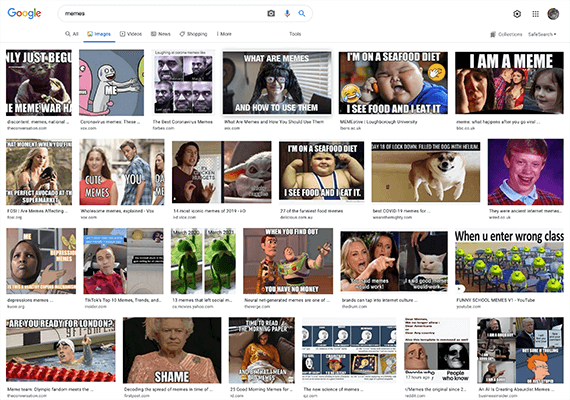Viewport: 570px width, 400px height.
Task: Open the Best Coronavirus Memes thumbnail
Action: click(183, 82)
